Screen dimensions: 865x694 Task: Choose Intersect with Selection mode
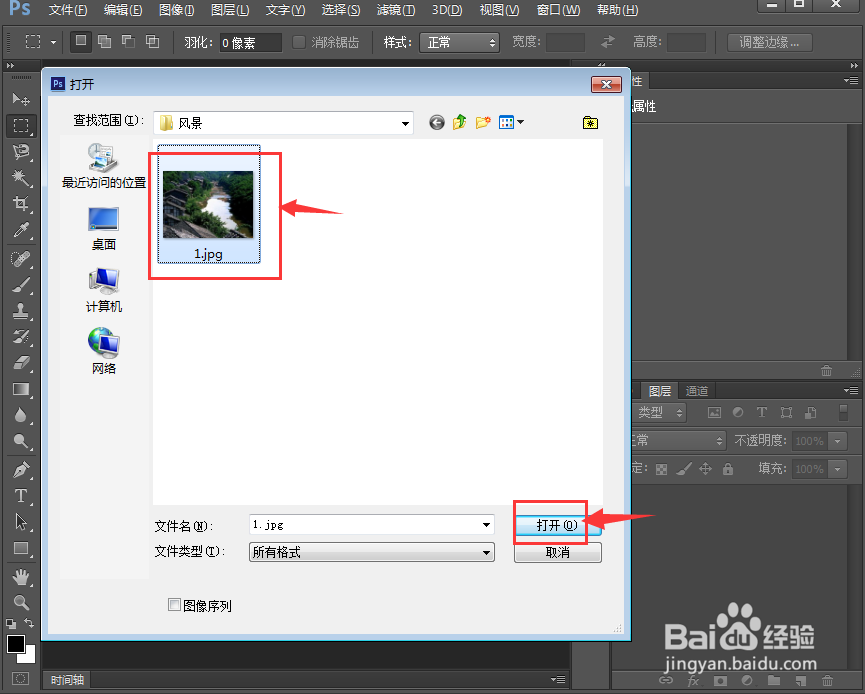click(x=152, y=41)
